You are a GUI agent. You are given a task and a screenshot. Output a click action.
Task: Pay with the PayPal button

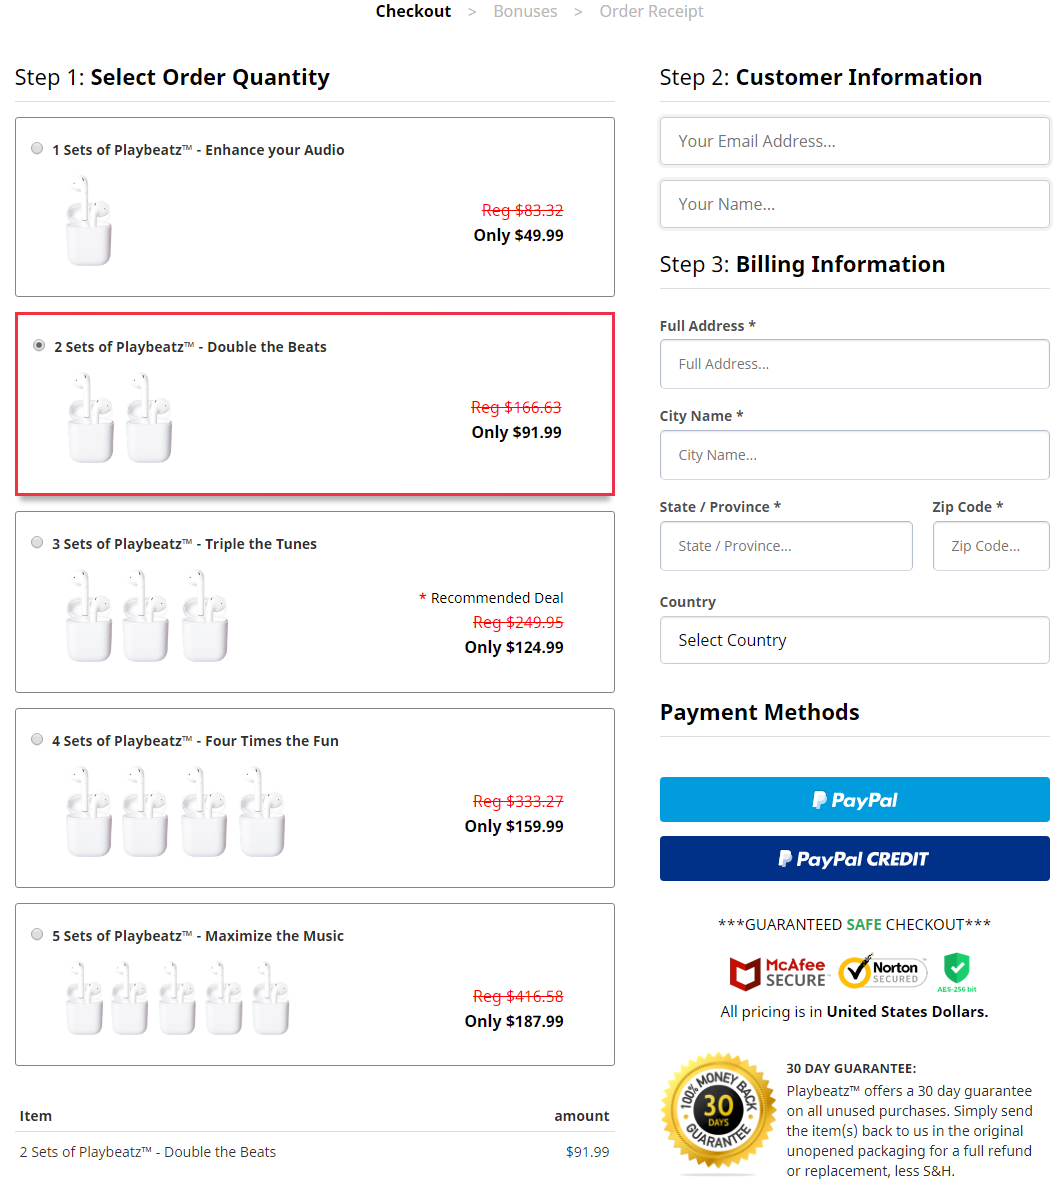pyautogui.click(x=854, y=800)
